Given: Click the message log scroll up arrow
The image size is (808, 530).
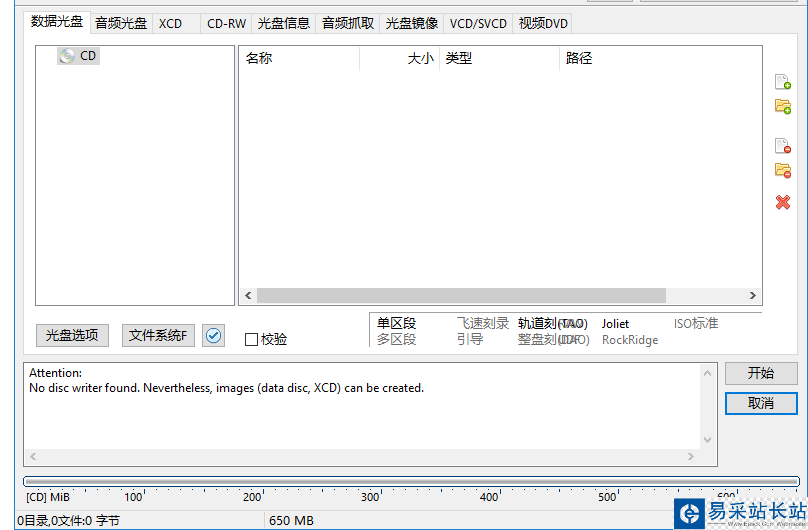Looking at the screenshot, I should point(708,373).
